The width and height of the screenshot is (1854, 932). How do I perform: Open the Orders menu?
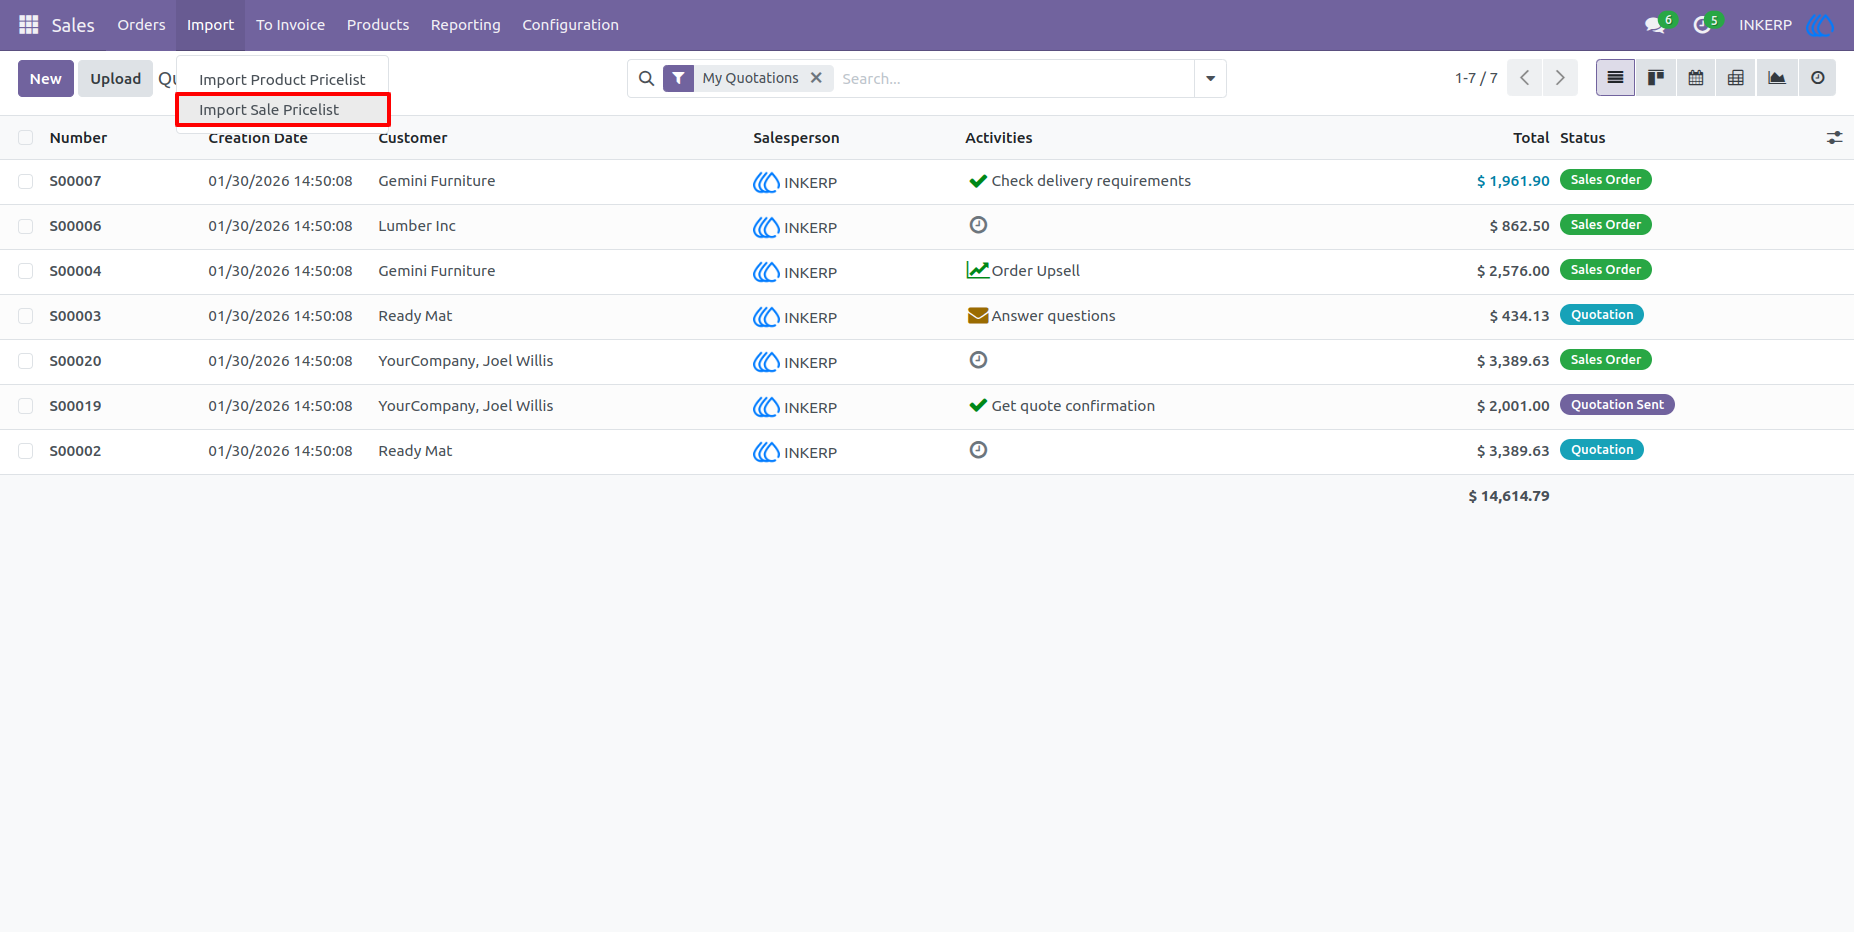(x=141, y=25)
